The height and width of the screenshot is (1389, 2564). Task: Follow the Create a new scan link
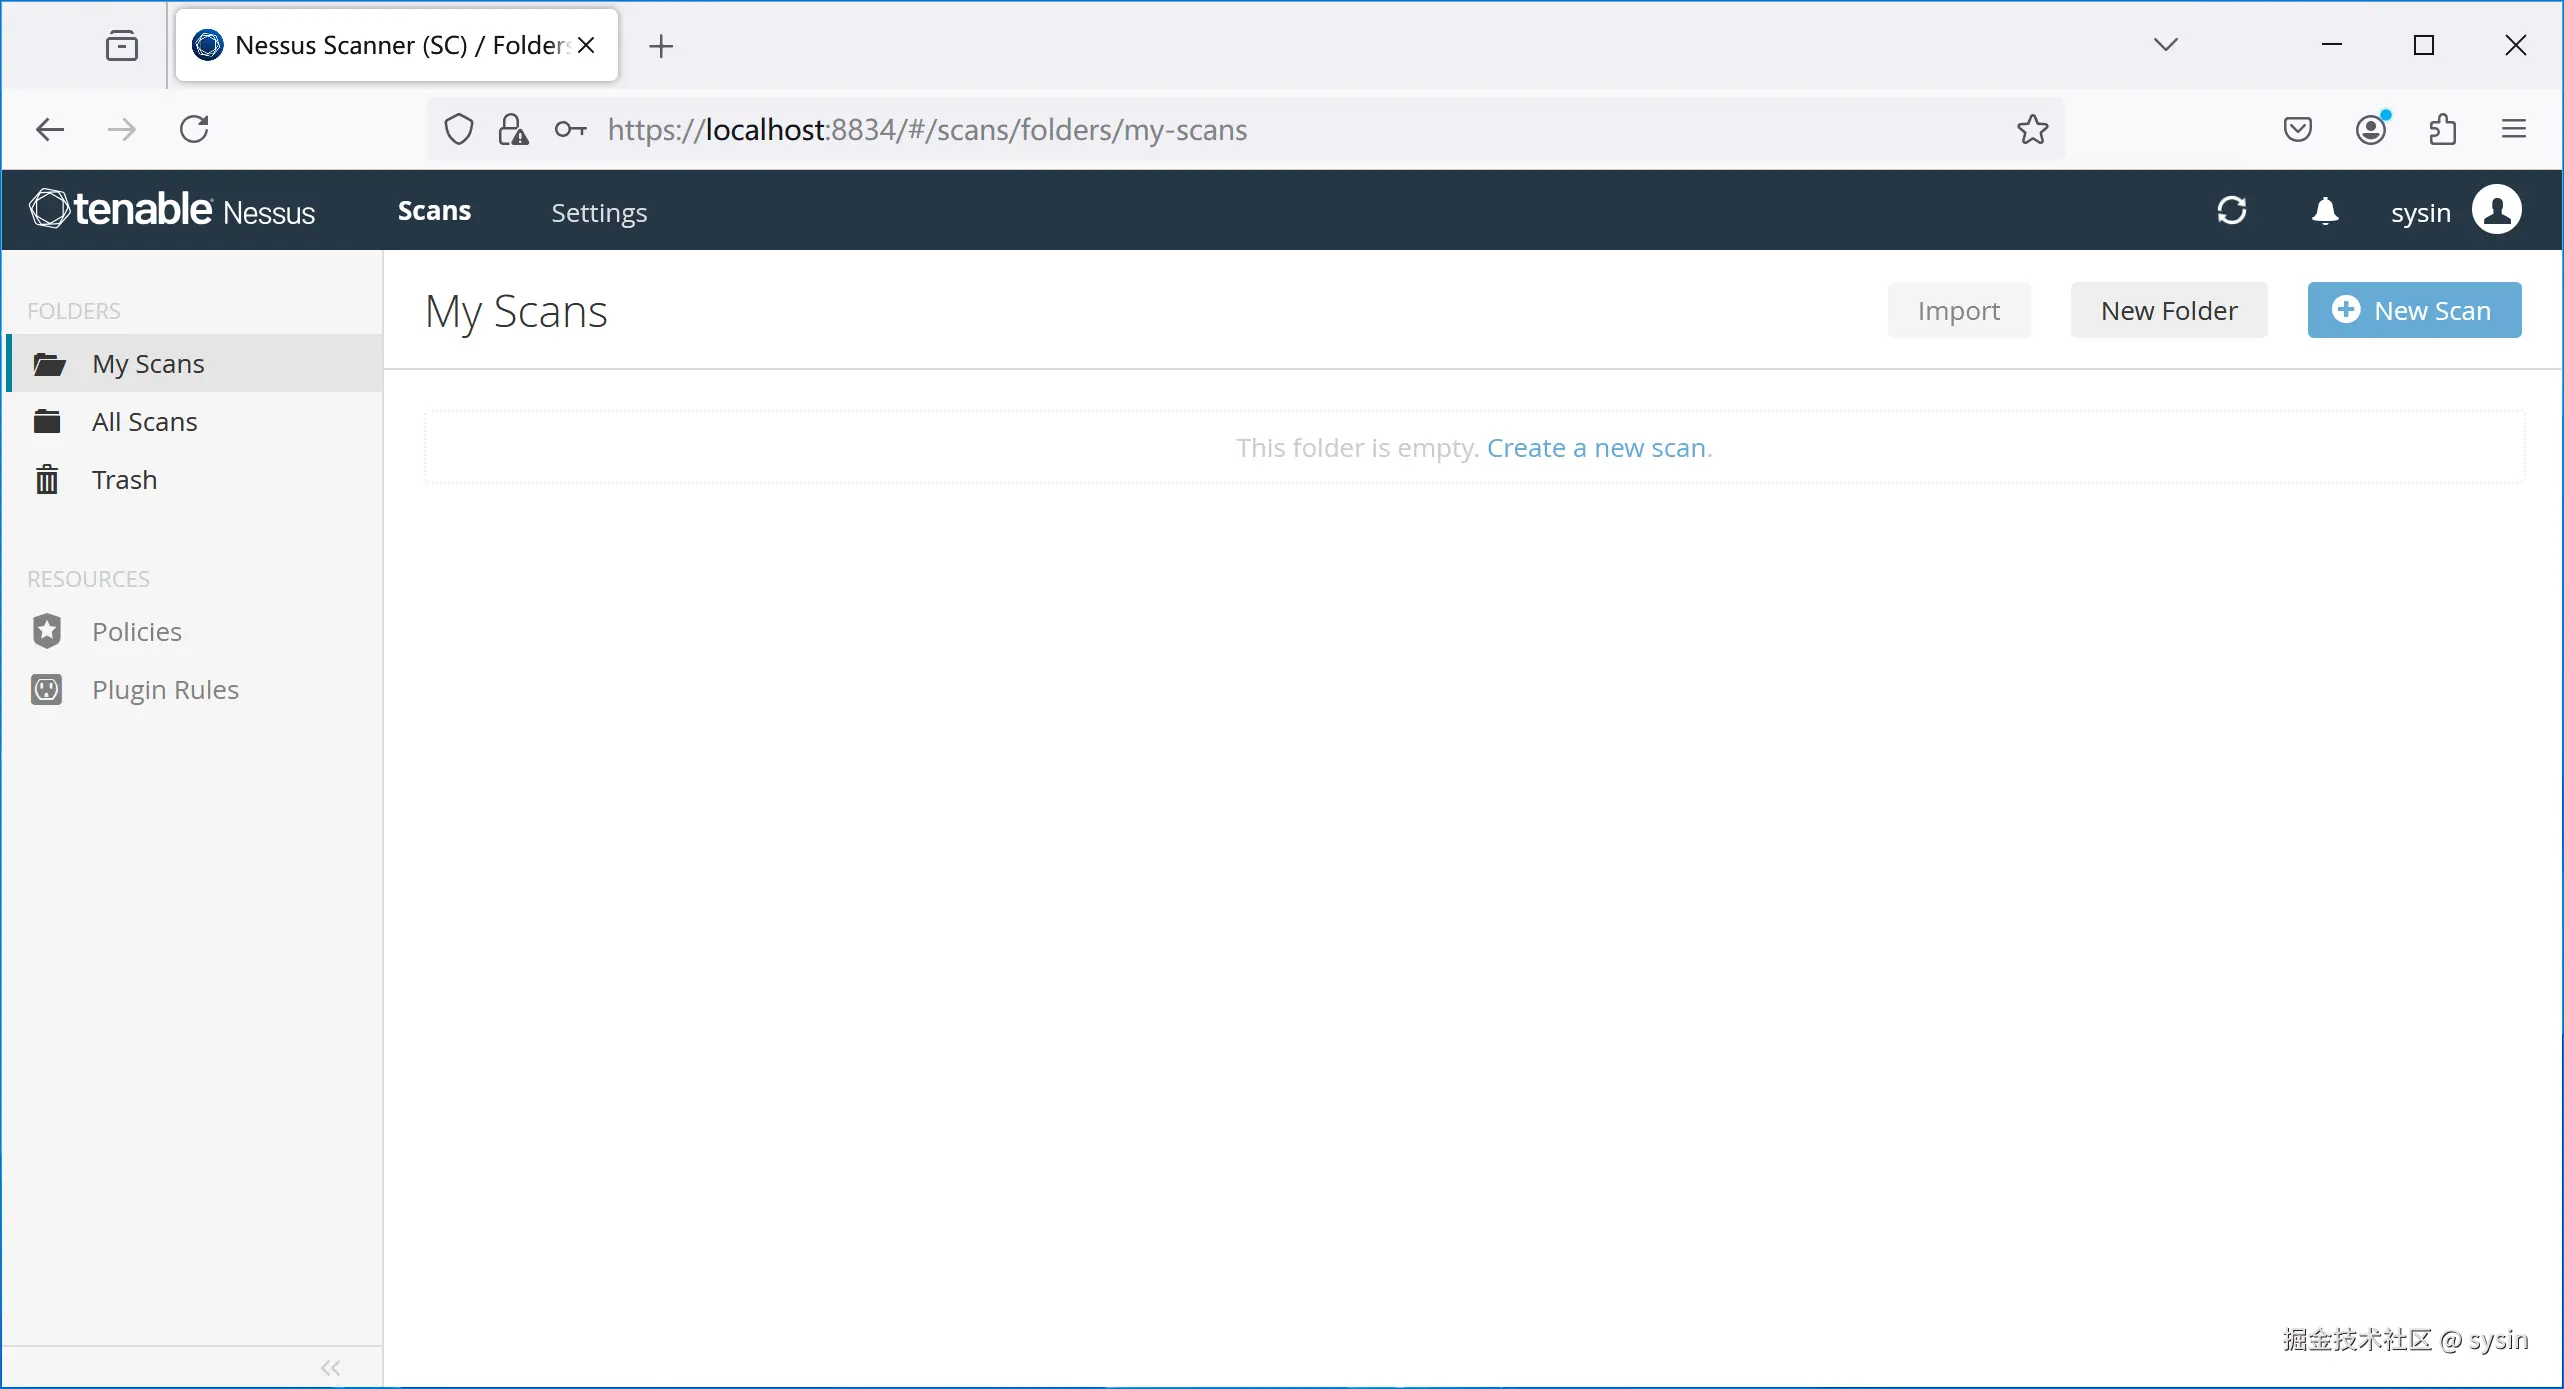click(x=1596, y=448)
